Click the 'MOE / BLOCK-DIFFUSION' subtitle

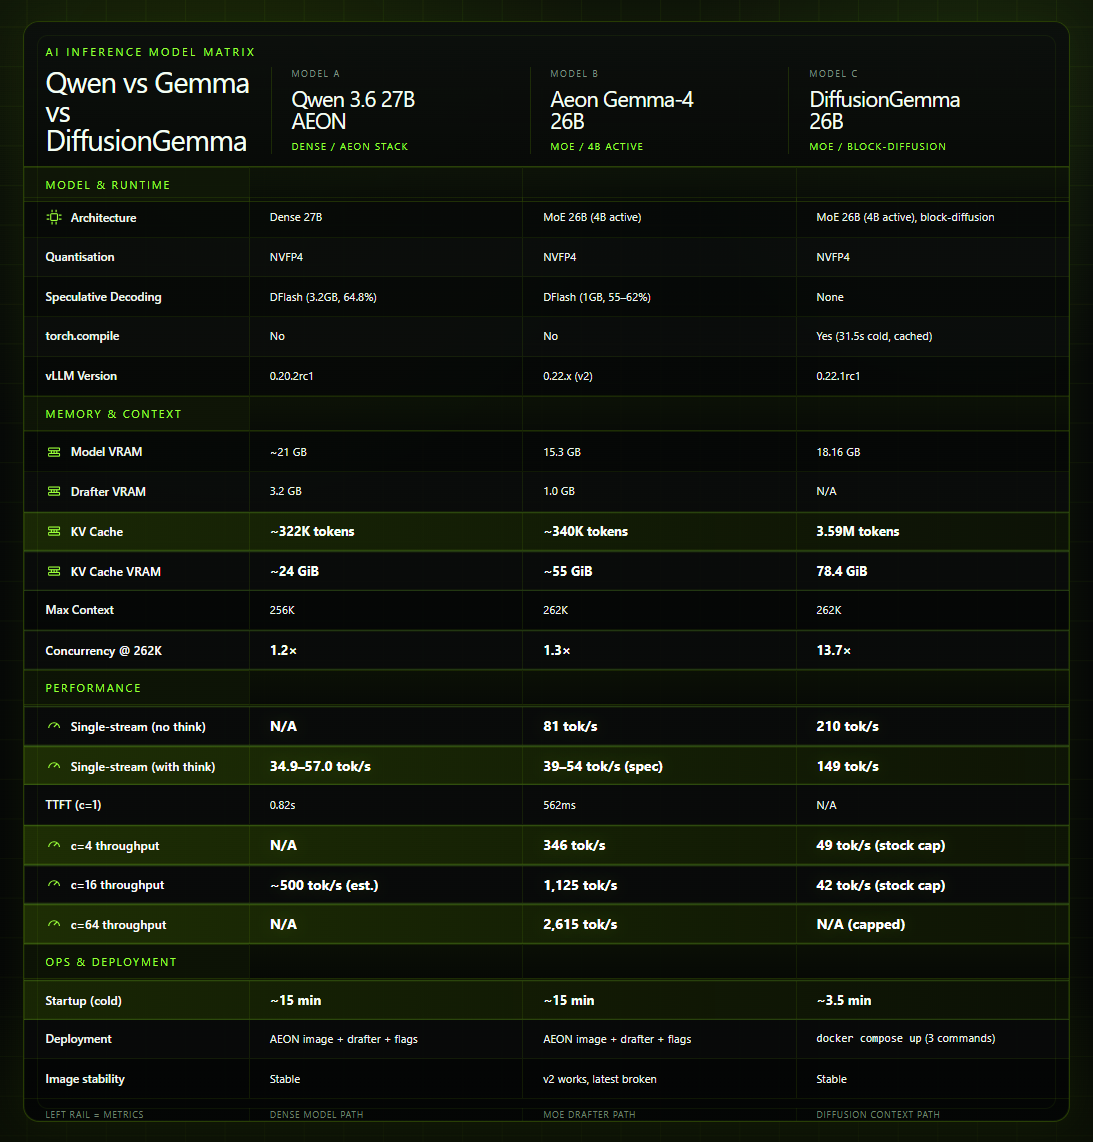877,146
